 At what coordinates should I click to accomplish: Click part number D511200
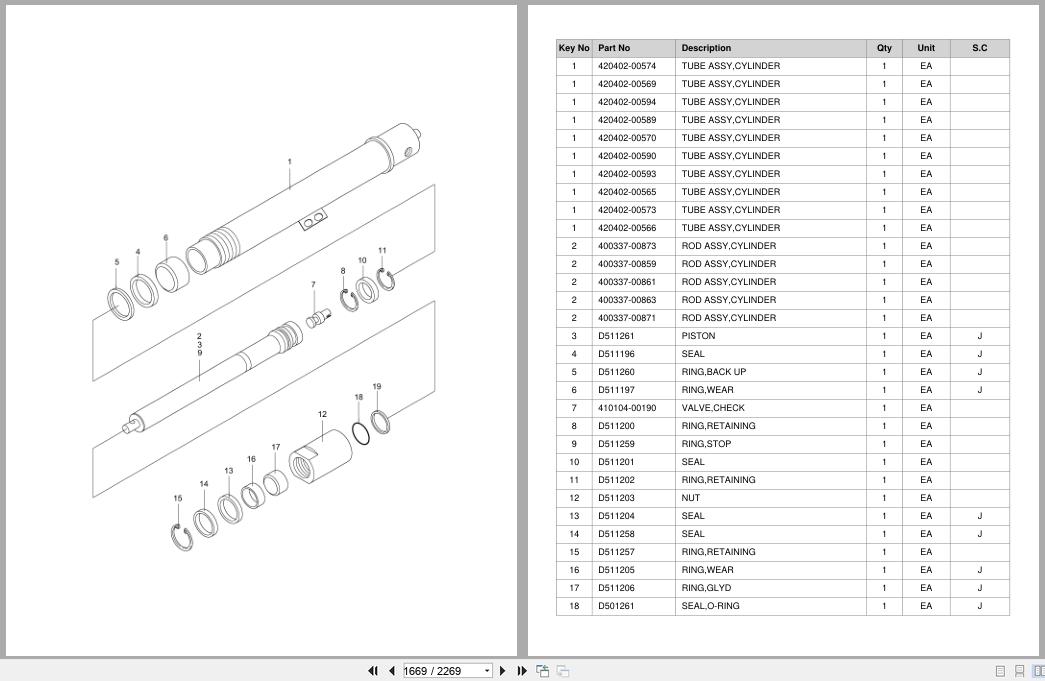pos(616,426)
